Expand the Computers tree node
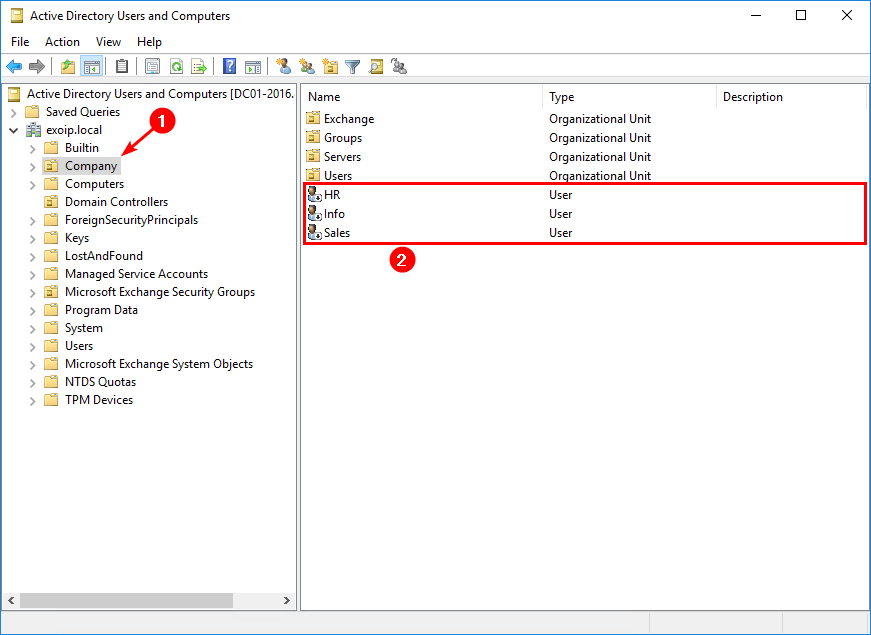Viewport: 871px width, 635px height. [32, 183]
